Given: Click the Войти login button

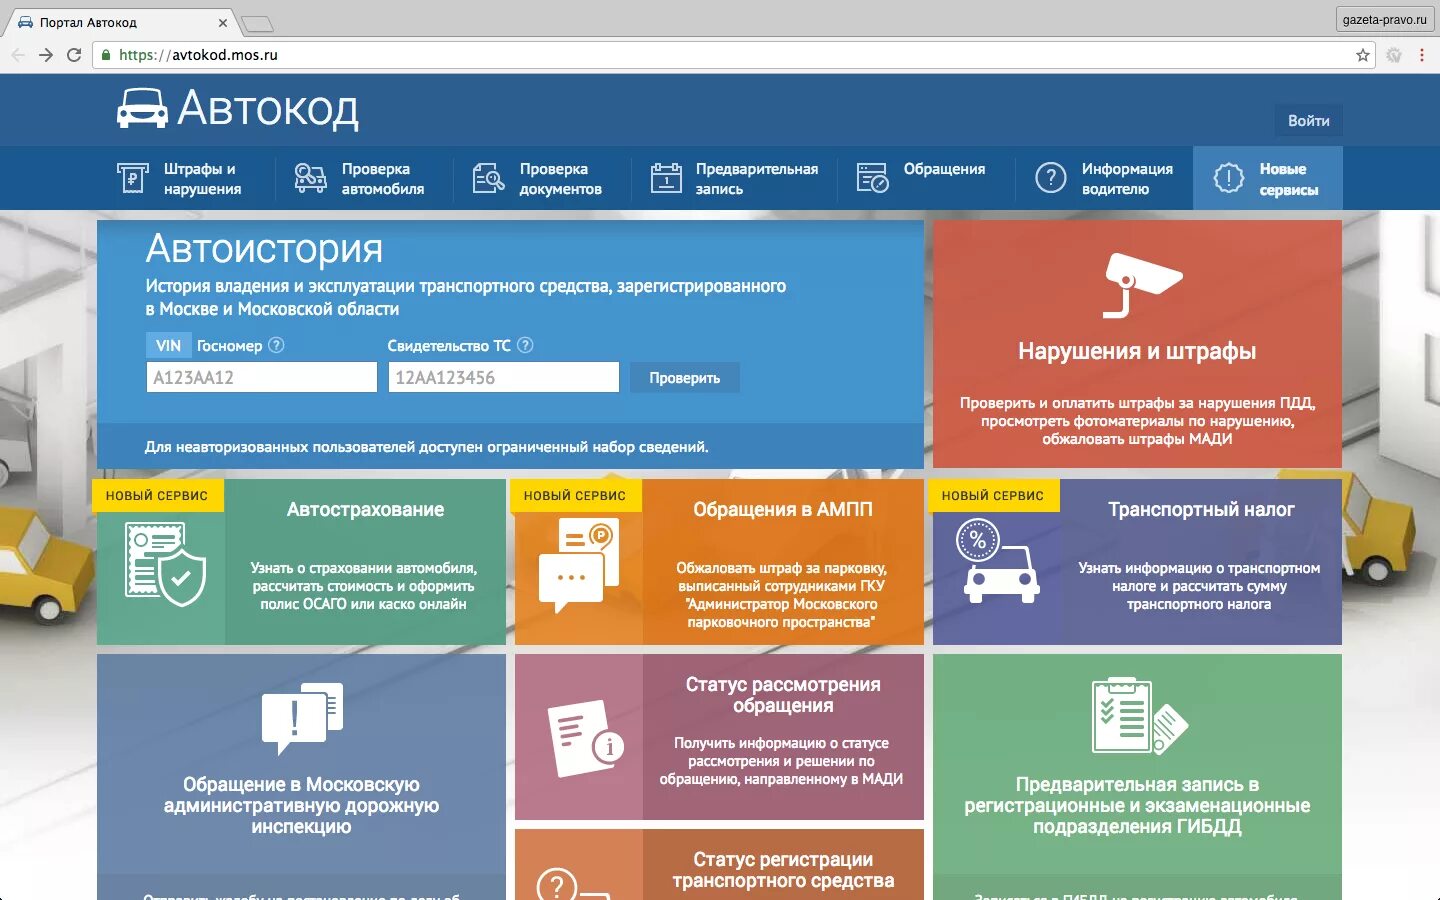Looking at the screenshot, I should pos(1308,120).
